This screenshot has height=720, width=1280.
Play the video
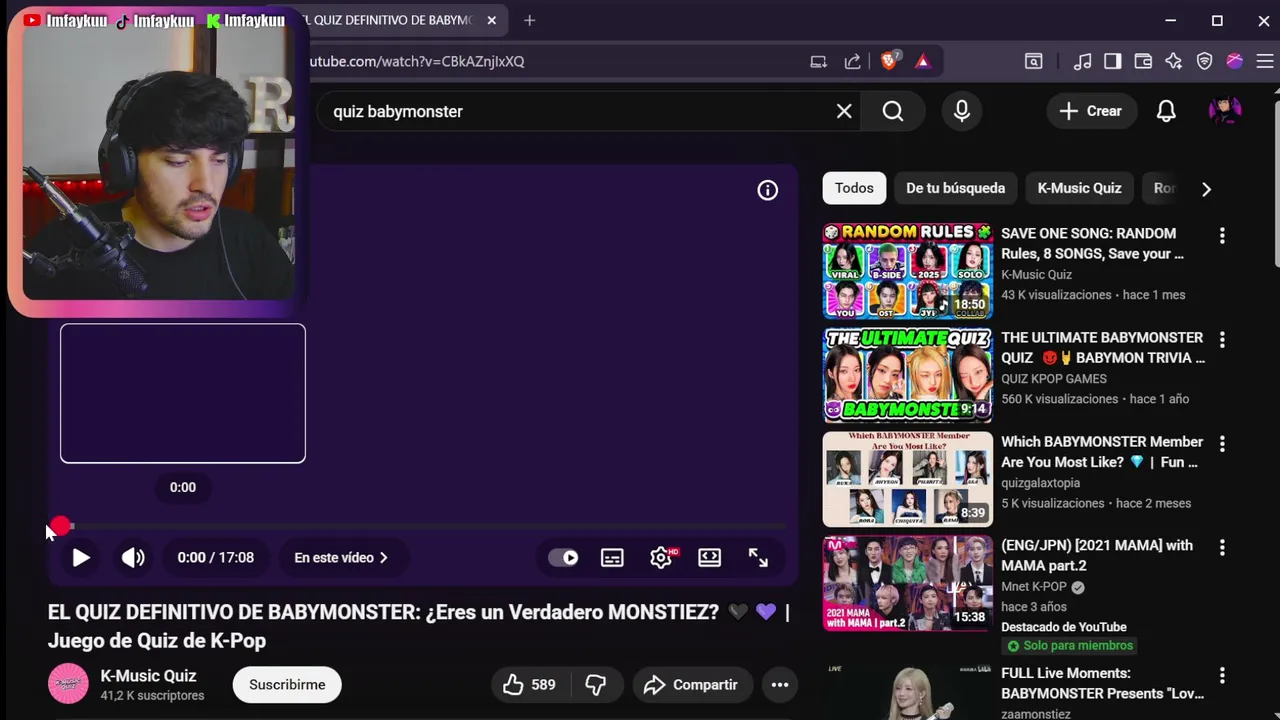click(x=81, y=558)
